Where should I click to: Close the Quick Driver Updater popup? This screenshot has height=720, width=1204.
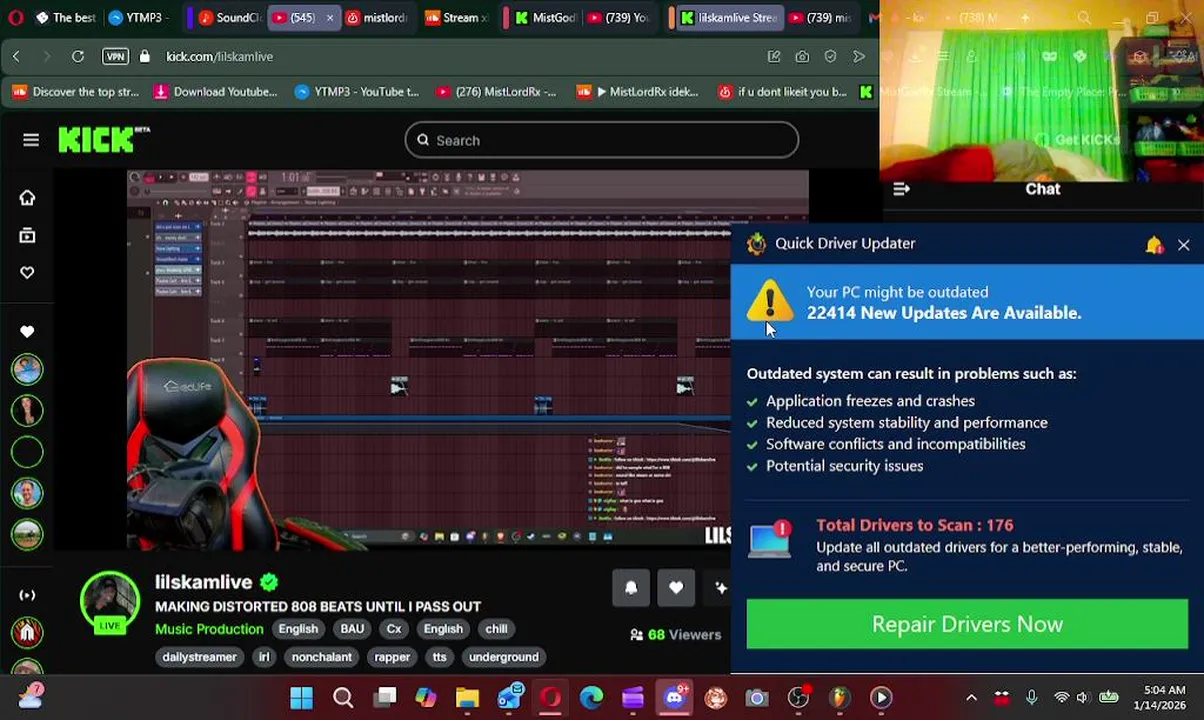(1183, 245)
